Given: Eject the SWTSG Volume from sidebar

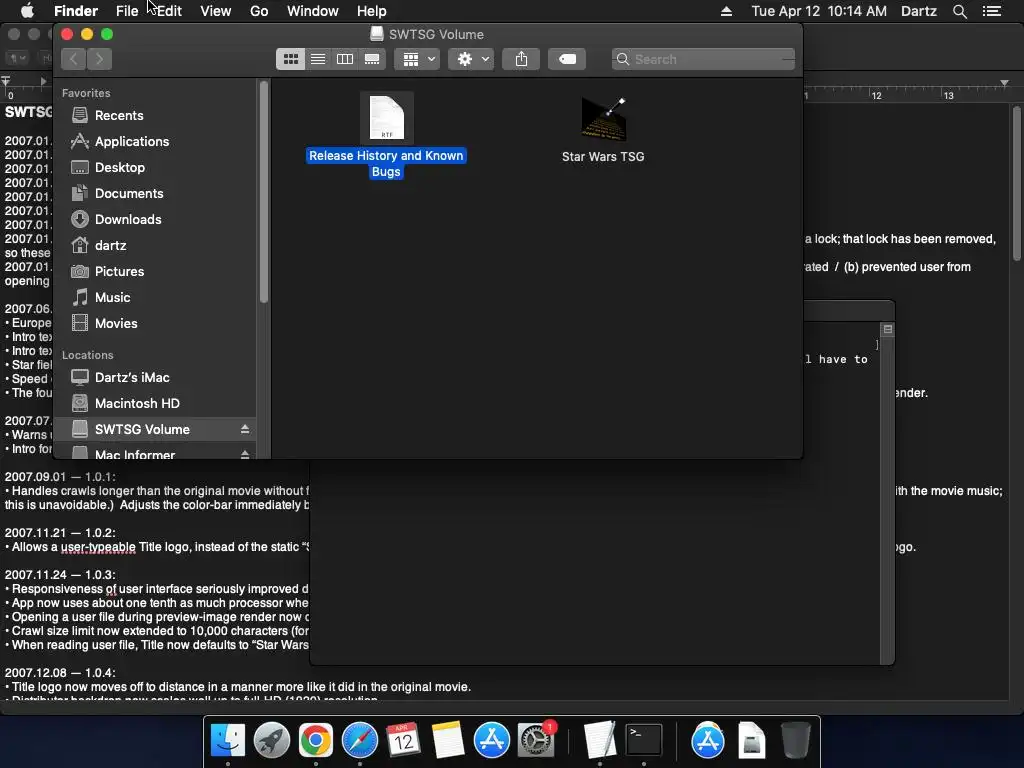Looking at the screenshot, I should click(245, 430).
